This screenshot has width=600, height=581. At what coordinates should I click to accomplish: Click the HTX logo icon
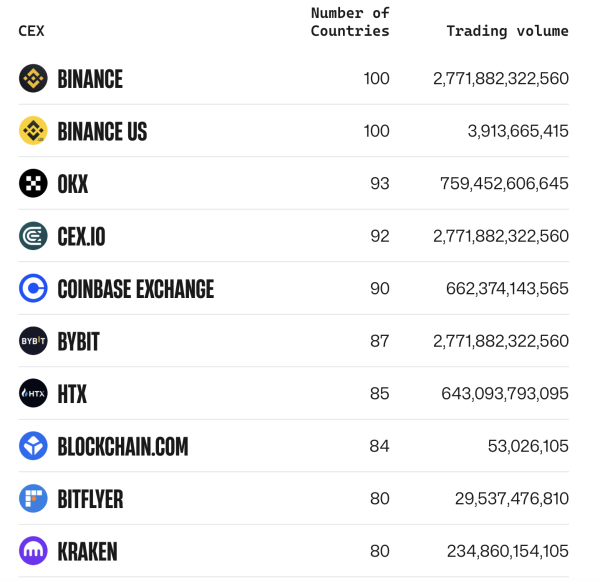(33, 394)
